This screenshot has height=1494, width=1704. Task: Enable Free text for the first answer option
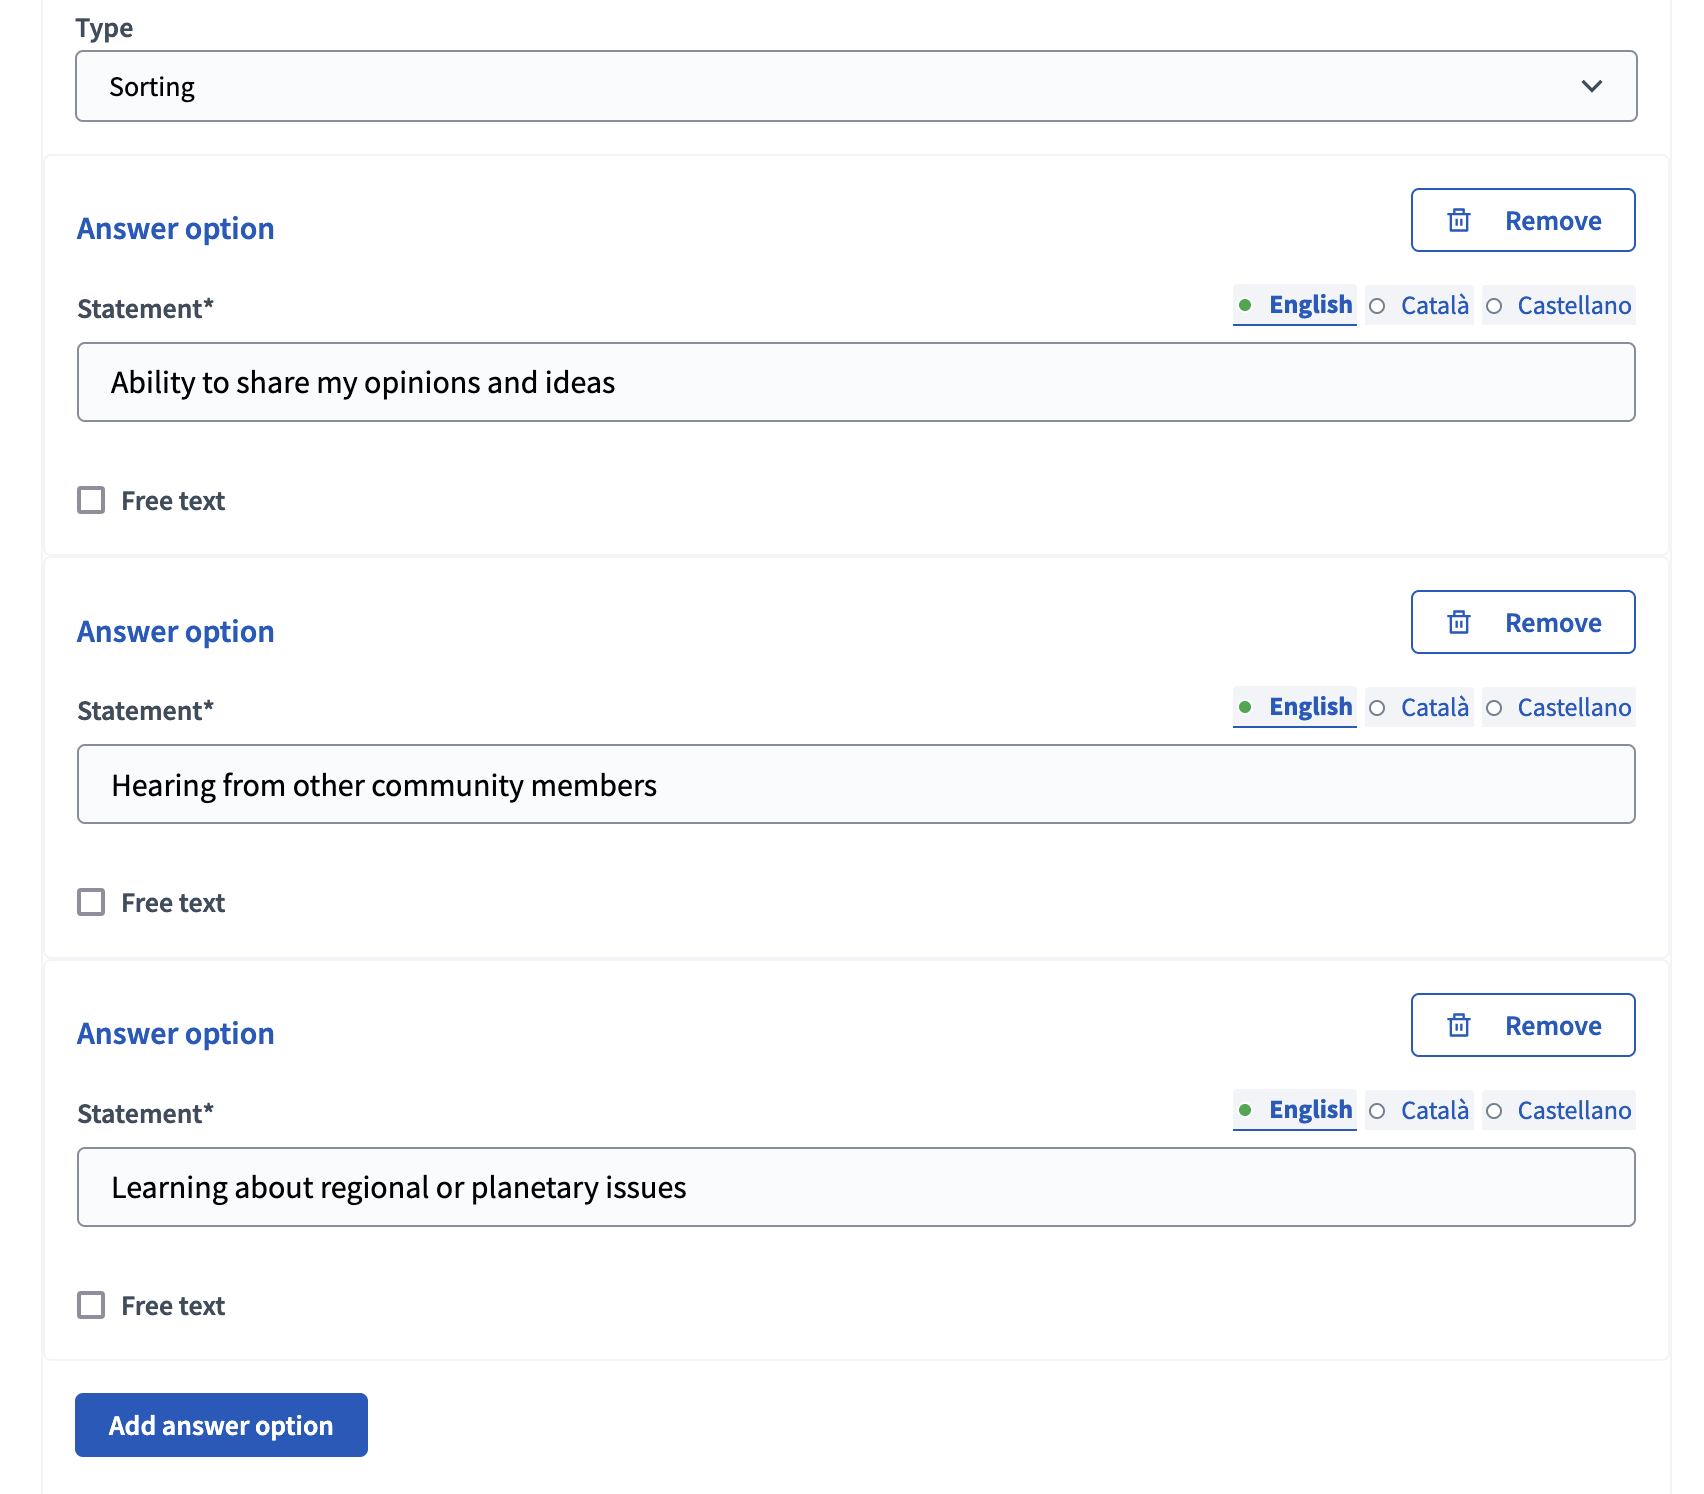[91, 500]
